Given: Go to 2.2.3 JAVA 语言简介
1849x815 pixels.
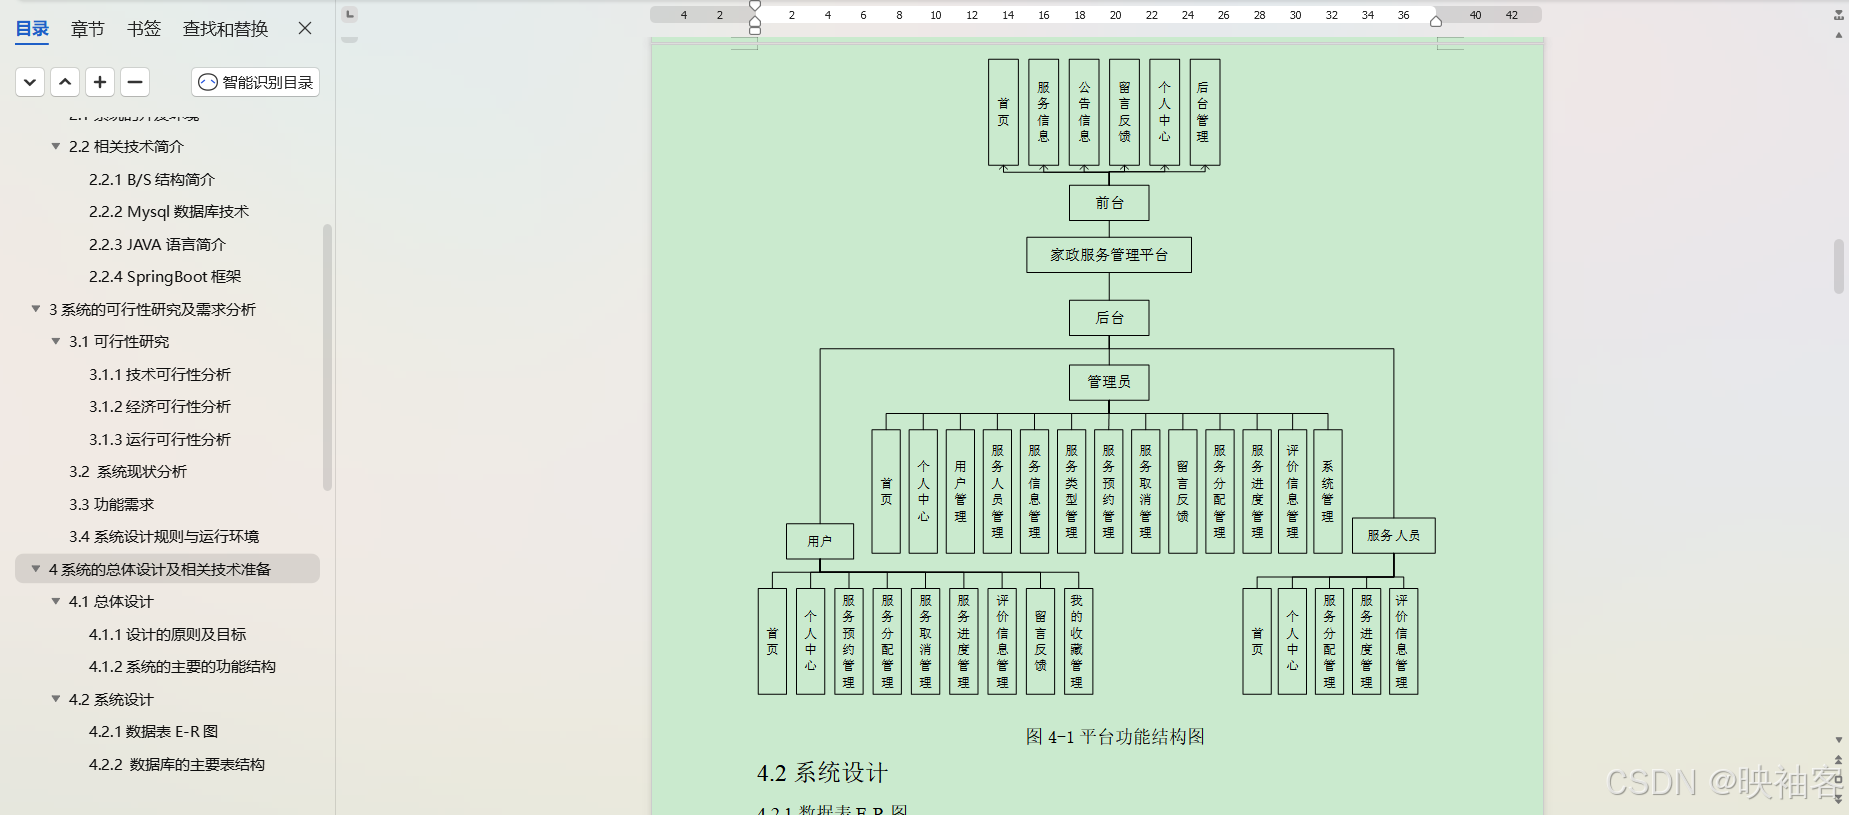Looking at the screenshot, I should point(157,244).
